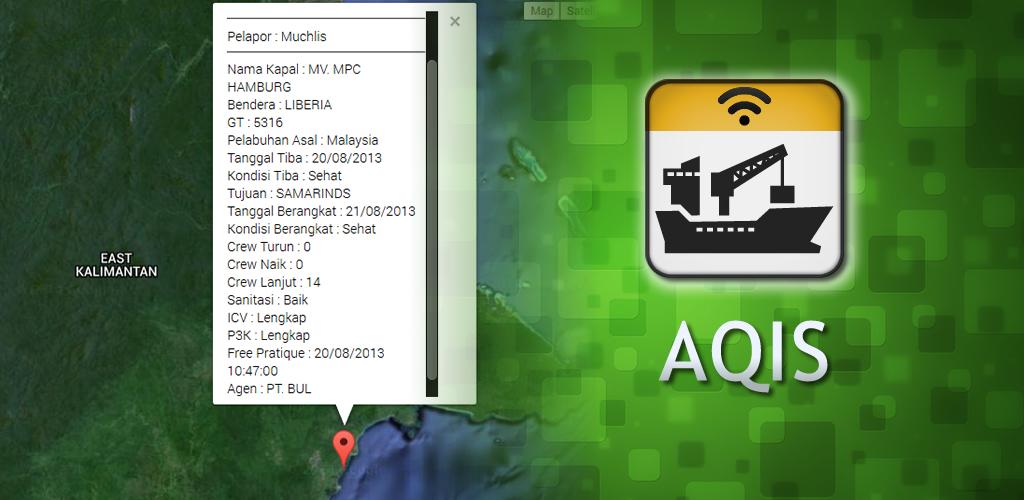Click the 'P3K : Lengkap' line
The image size is (1024, 500).
click(x=268, y=335)
